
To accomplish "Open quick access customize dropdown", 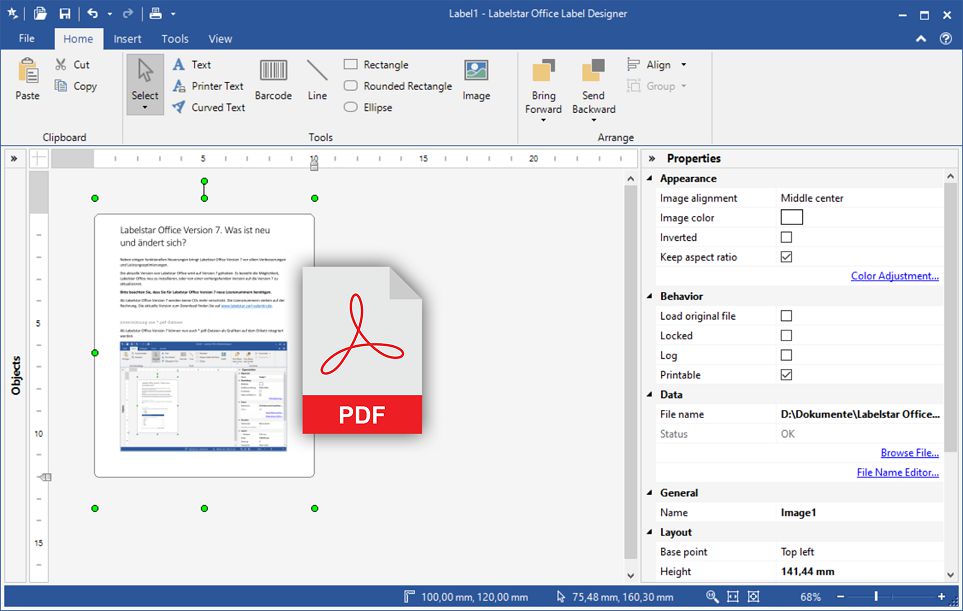I will point(173,14).
